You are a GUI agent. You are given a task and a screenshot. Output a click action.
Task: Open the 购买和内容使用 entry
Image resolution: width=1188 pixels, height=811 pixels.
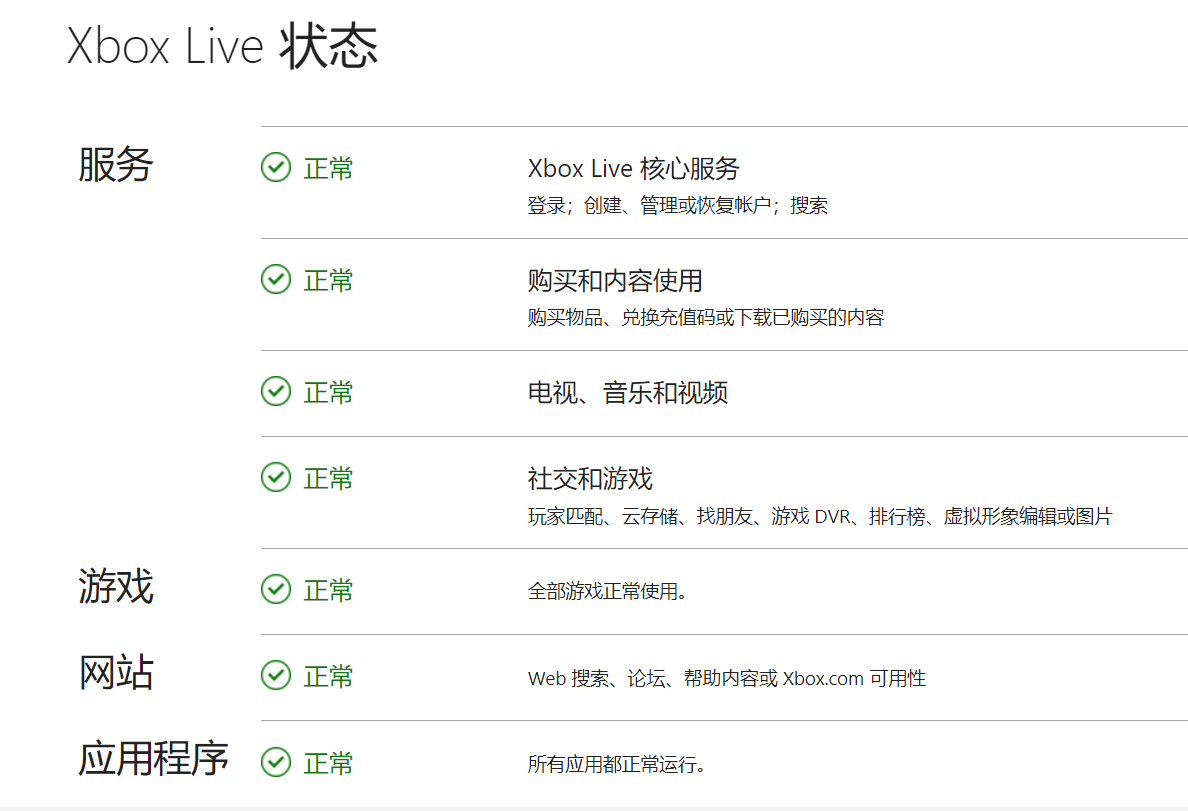pyautogui.click(x=615, y=280)
